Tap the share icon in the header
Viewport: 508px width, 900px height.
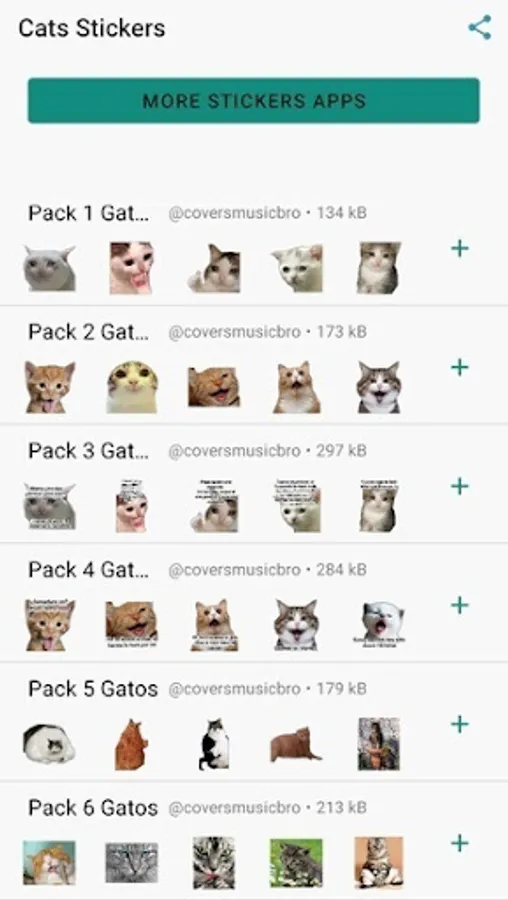480,28
